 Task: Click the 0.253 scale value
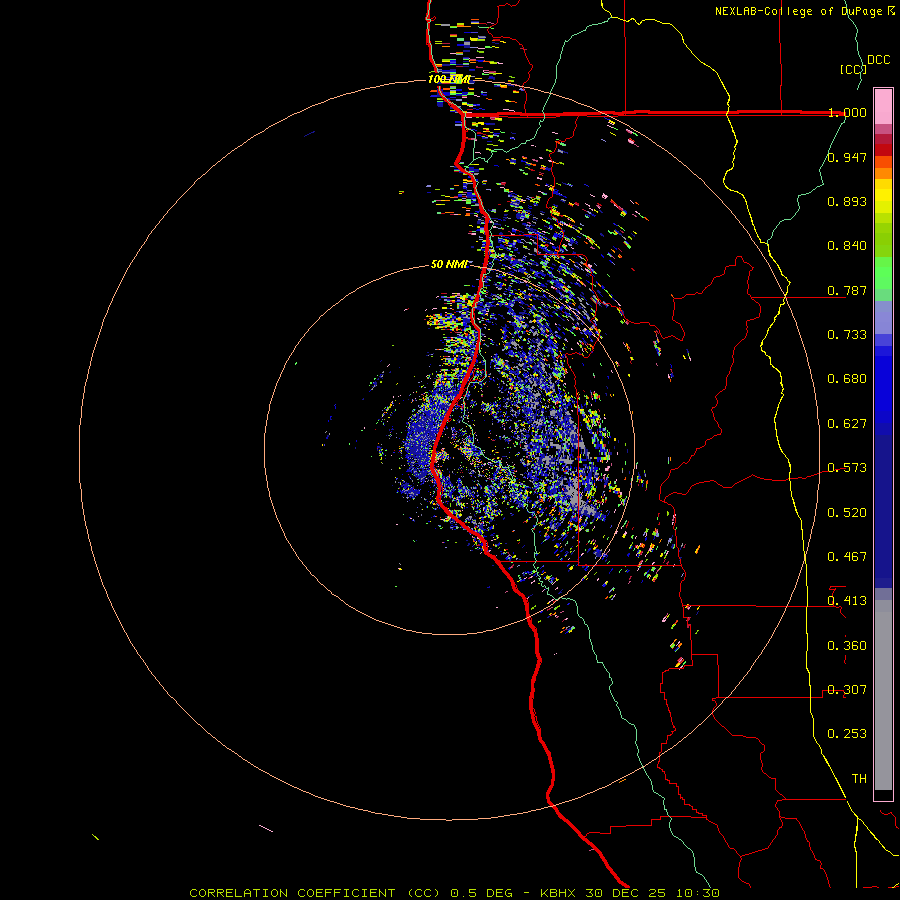pos(847,734)
